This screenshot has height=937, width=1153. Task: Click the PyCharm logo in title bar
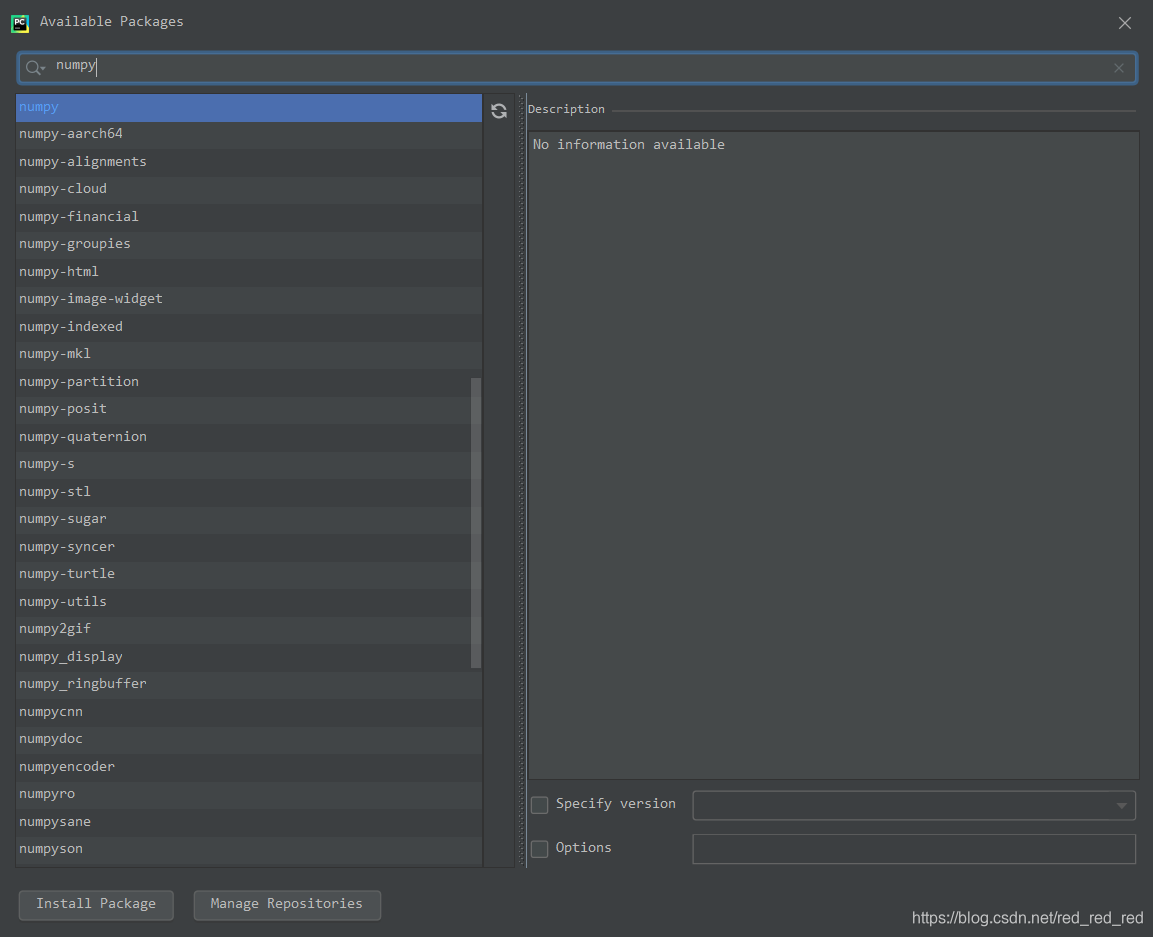click(20, 23)
